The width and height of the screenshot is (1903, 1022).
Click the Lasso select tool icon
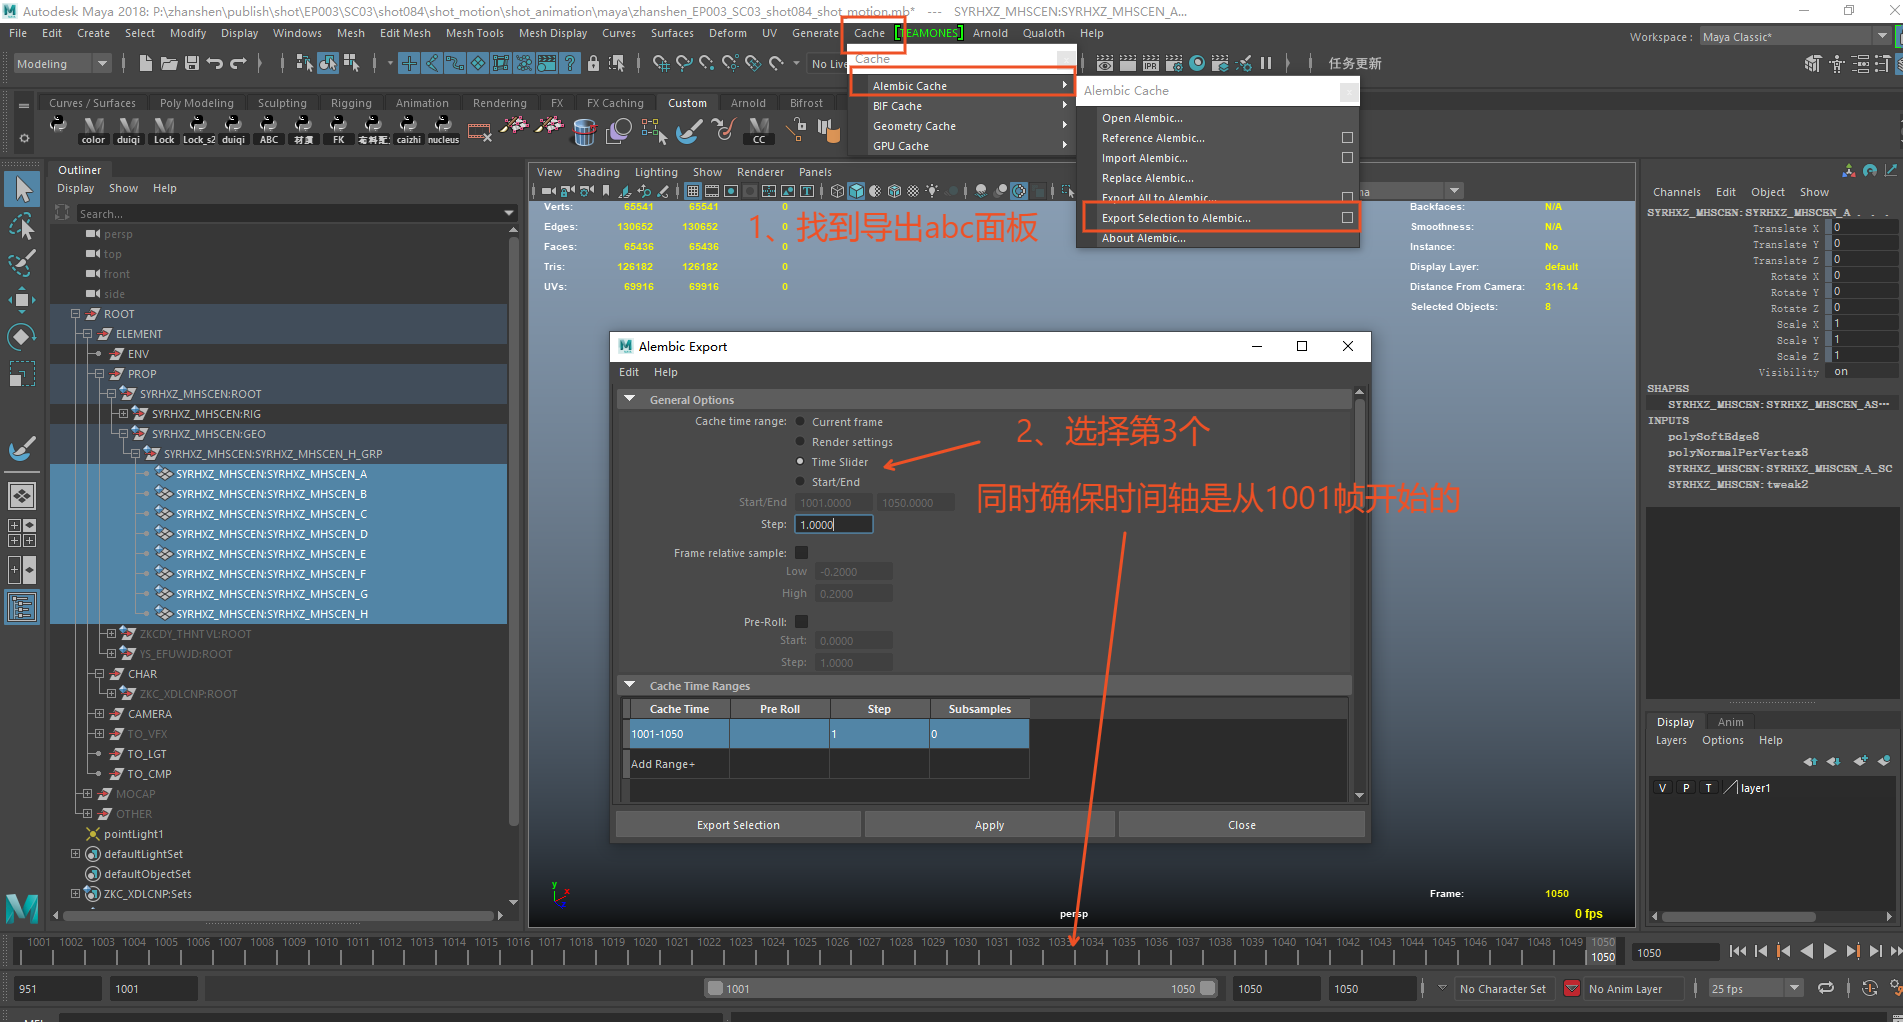(22, 227)
